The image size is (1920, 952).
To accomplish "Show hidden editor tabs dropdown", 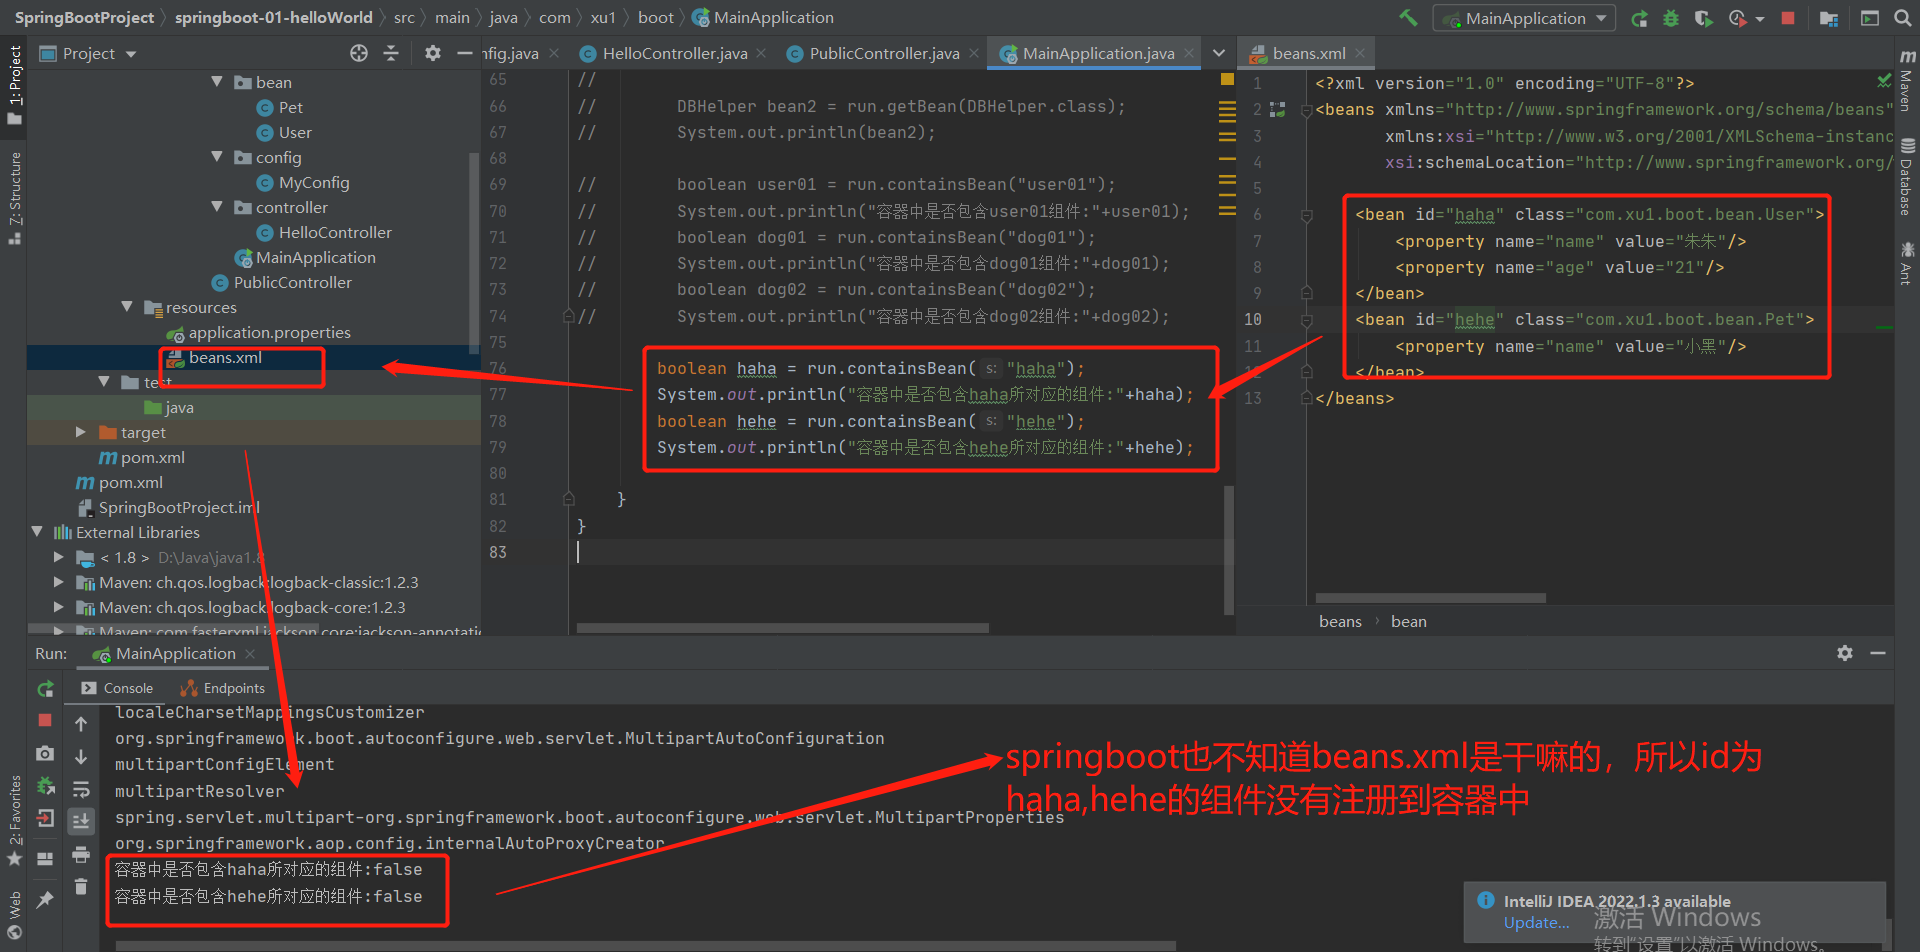I will click(1218, 53).
